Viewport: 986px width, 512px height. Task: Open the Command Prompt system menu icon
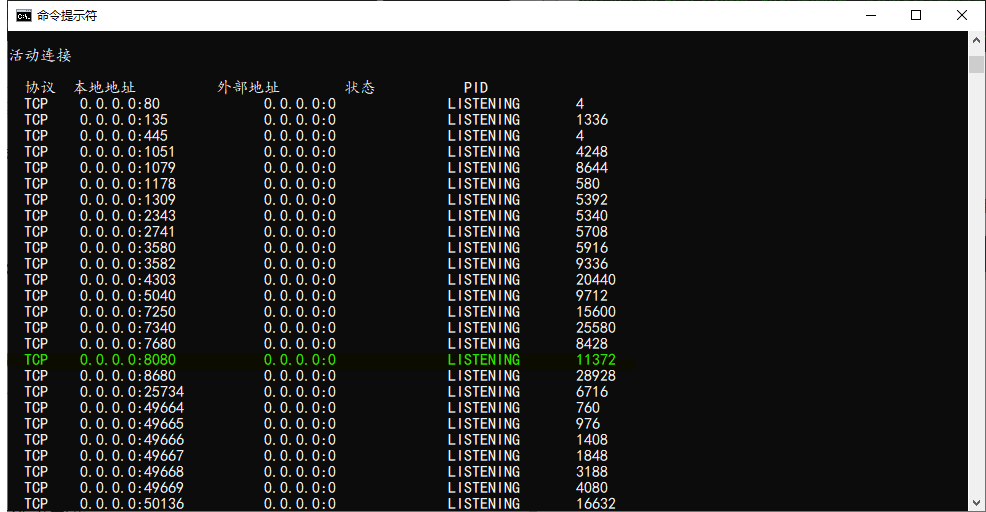pyautogui.click(x=23, y=16)
